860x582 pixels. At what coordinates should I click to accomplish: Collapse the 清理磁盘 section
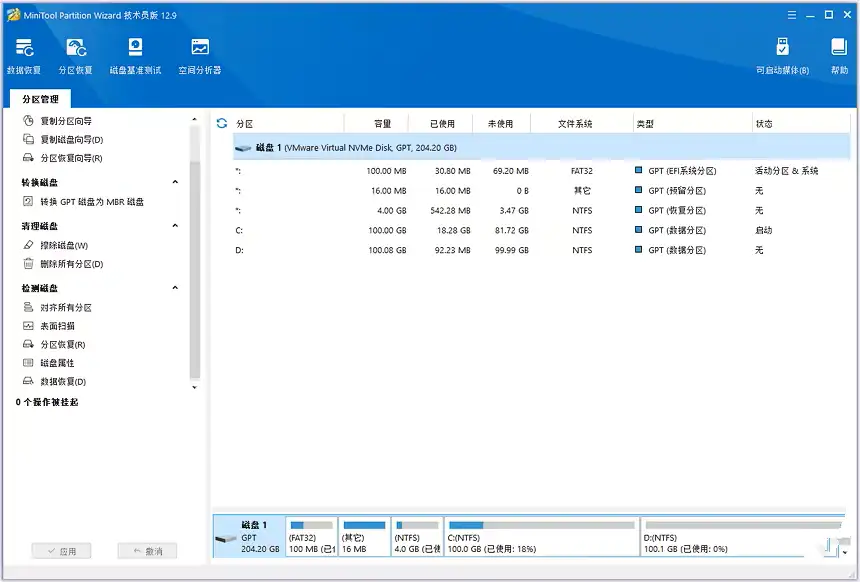click(176, 227)
